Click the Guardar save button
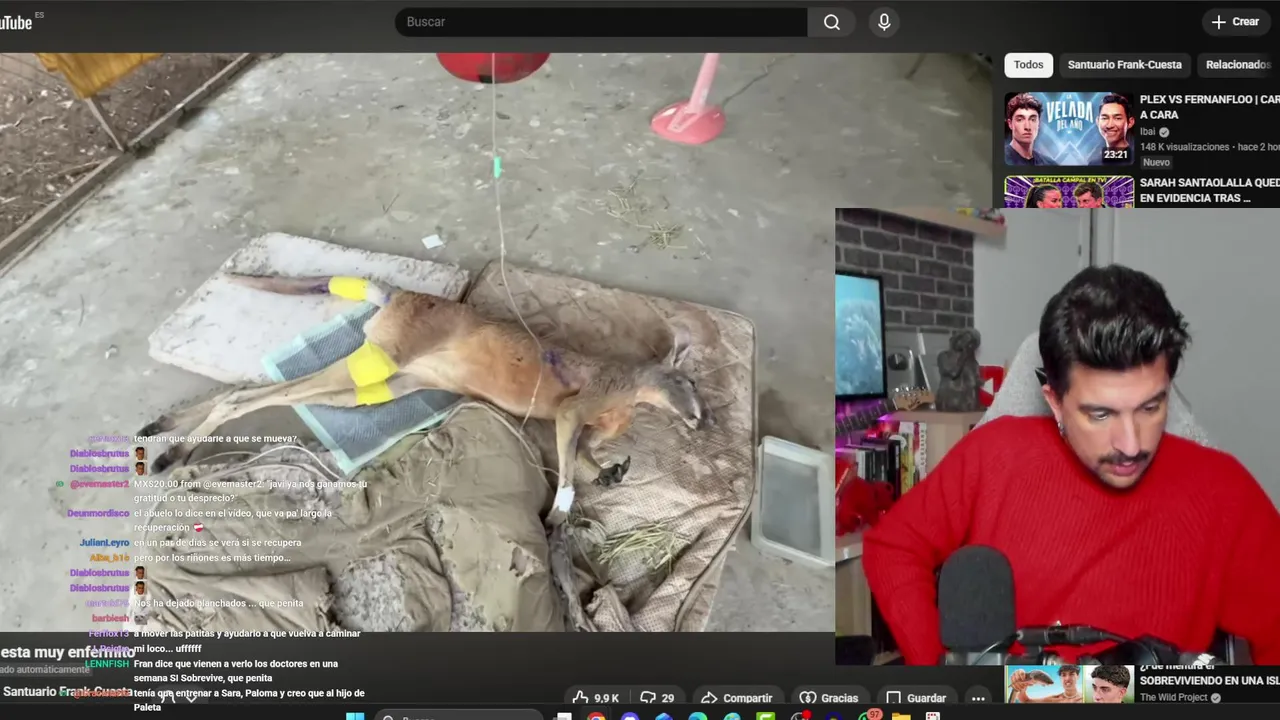This screenshot has width=1280, height=720. coord(916,698)
